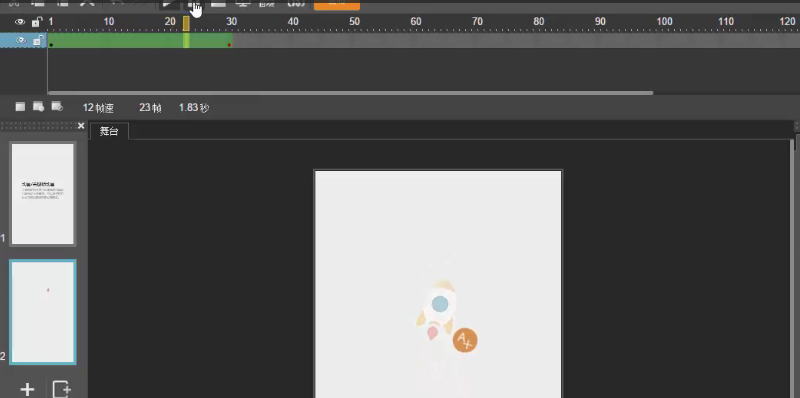
Task: Select the 舞台 tab
Action: tap(109, 131)
